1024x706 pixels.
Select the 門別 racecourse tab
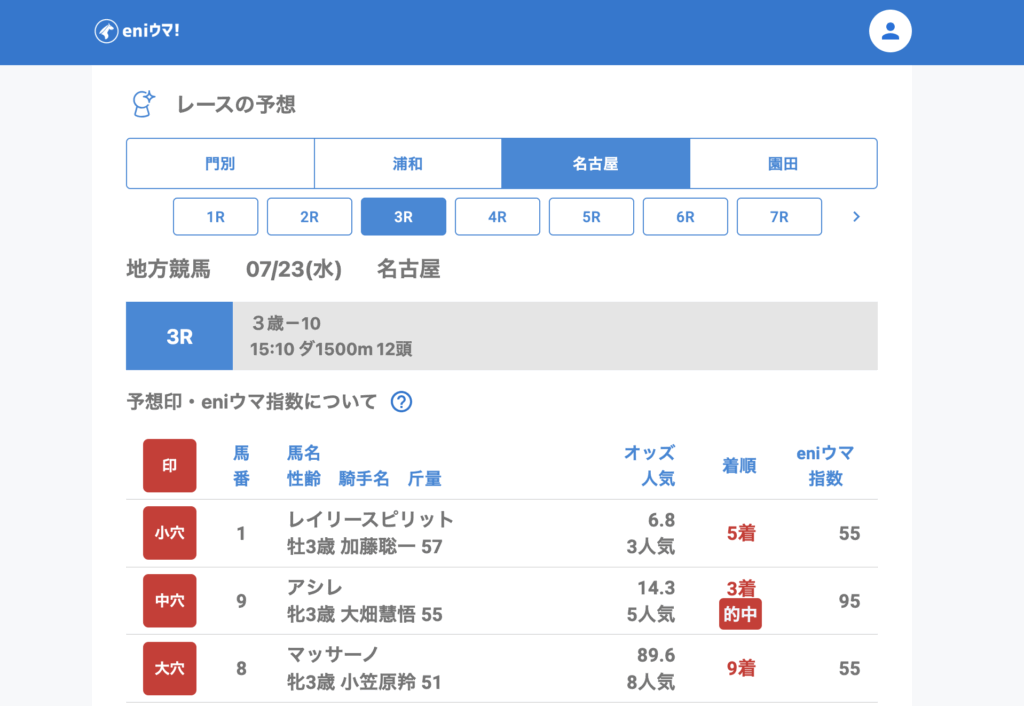[x=220, y=164]
